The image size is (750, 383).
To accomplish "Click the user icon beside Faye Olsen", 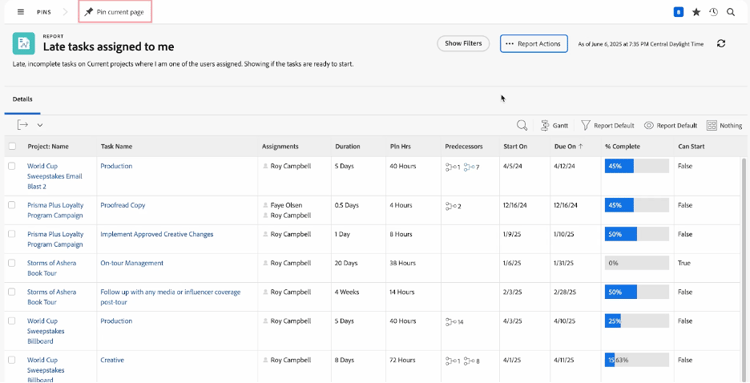I will 265,205.
